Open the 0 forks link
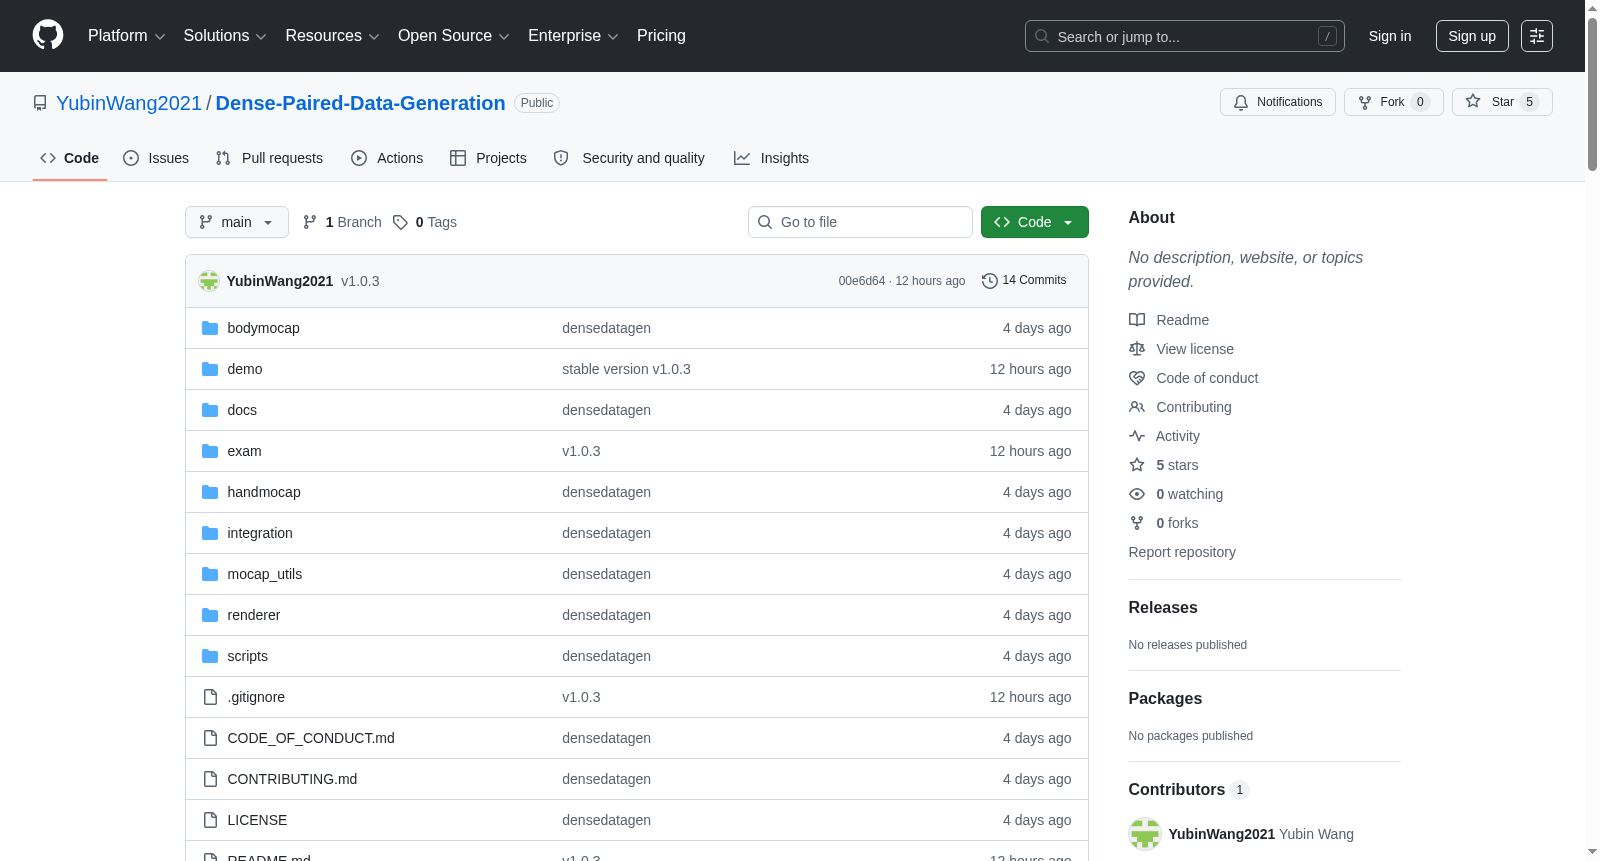The image size is (1600, 861). tap(1177, 523)
